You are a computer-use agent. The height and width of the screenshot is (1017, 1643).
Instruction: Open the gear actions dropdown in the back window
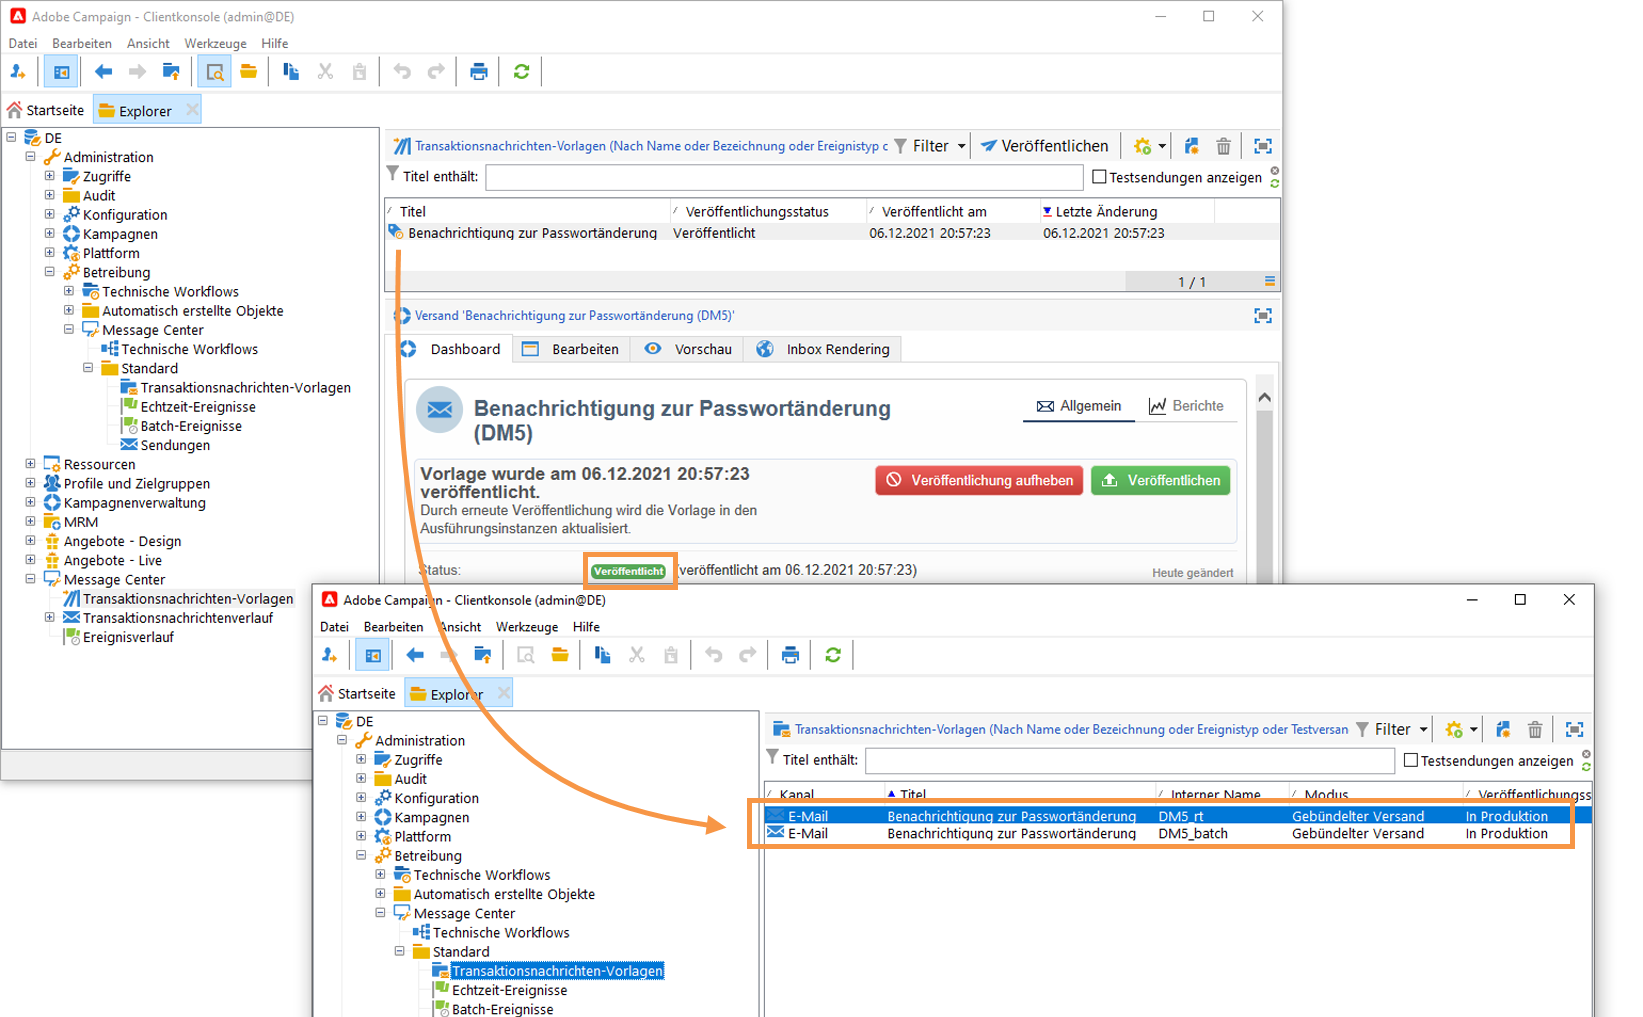pos(1149,147)
